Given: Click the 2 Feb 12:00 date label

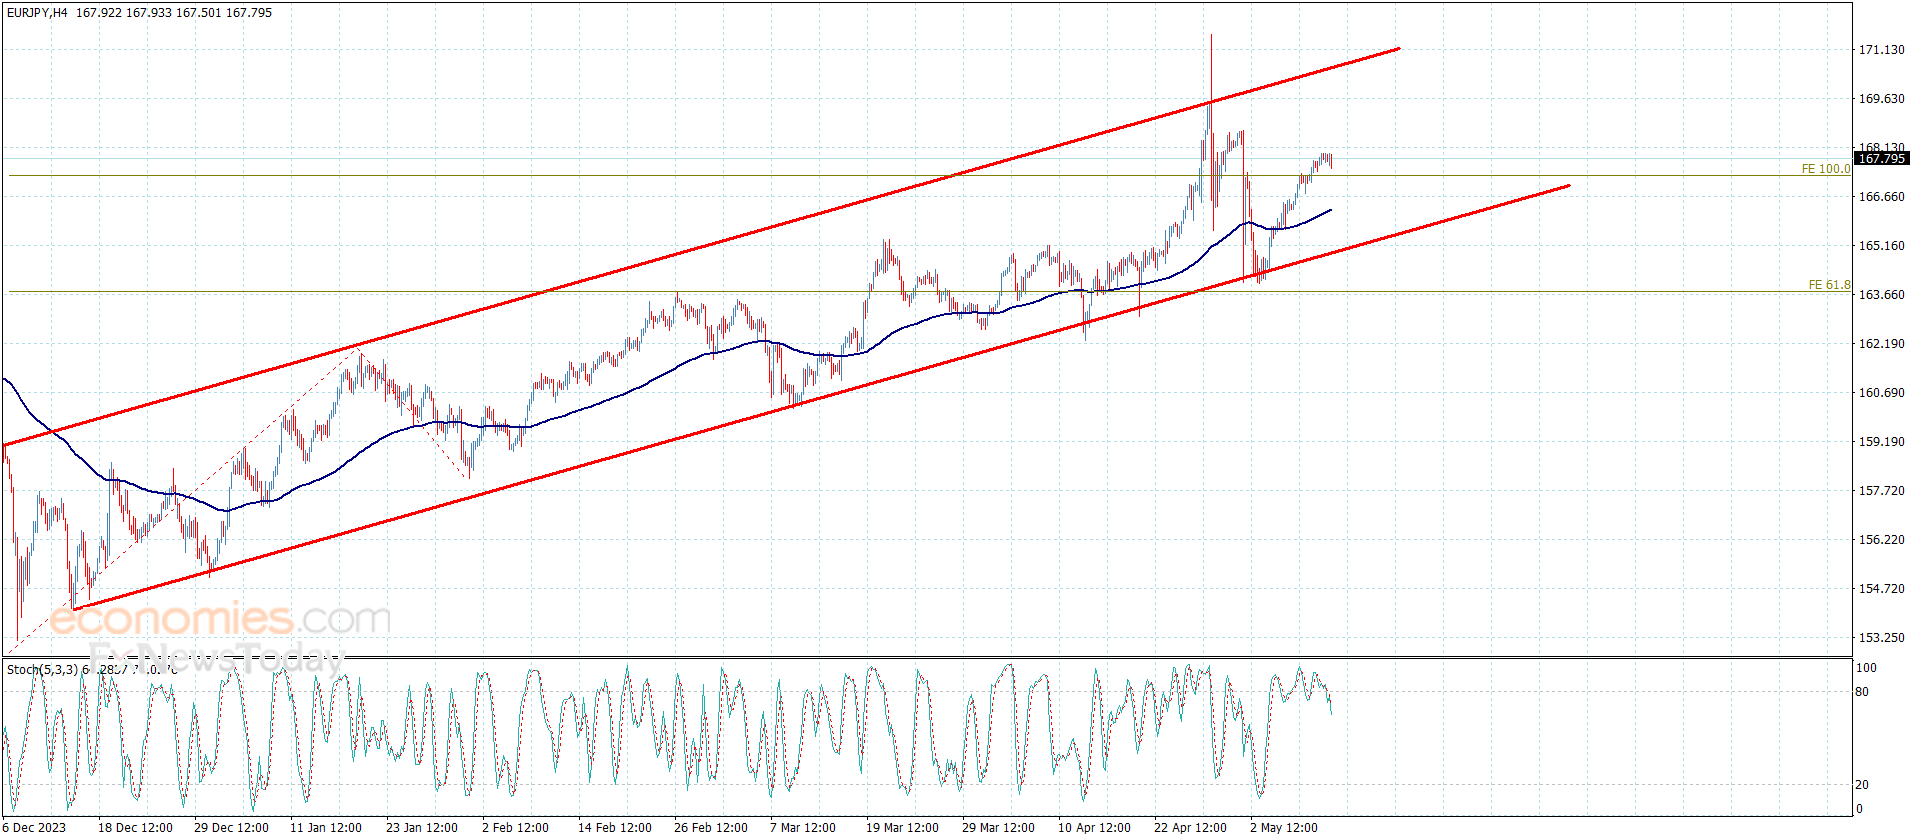Looking at the screenshot, I should (x=515, y=828).
